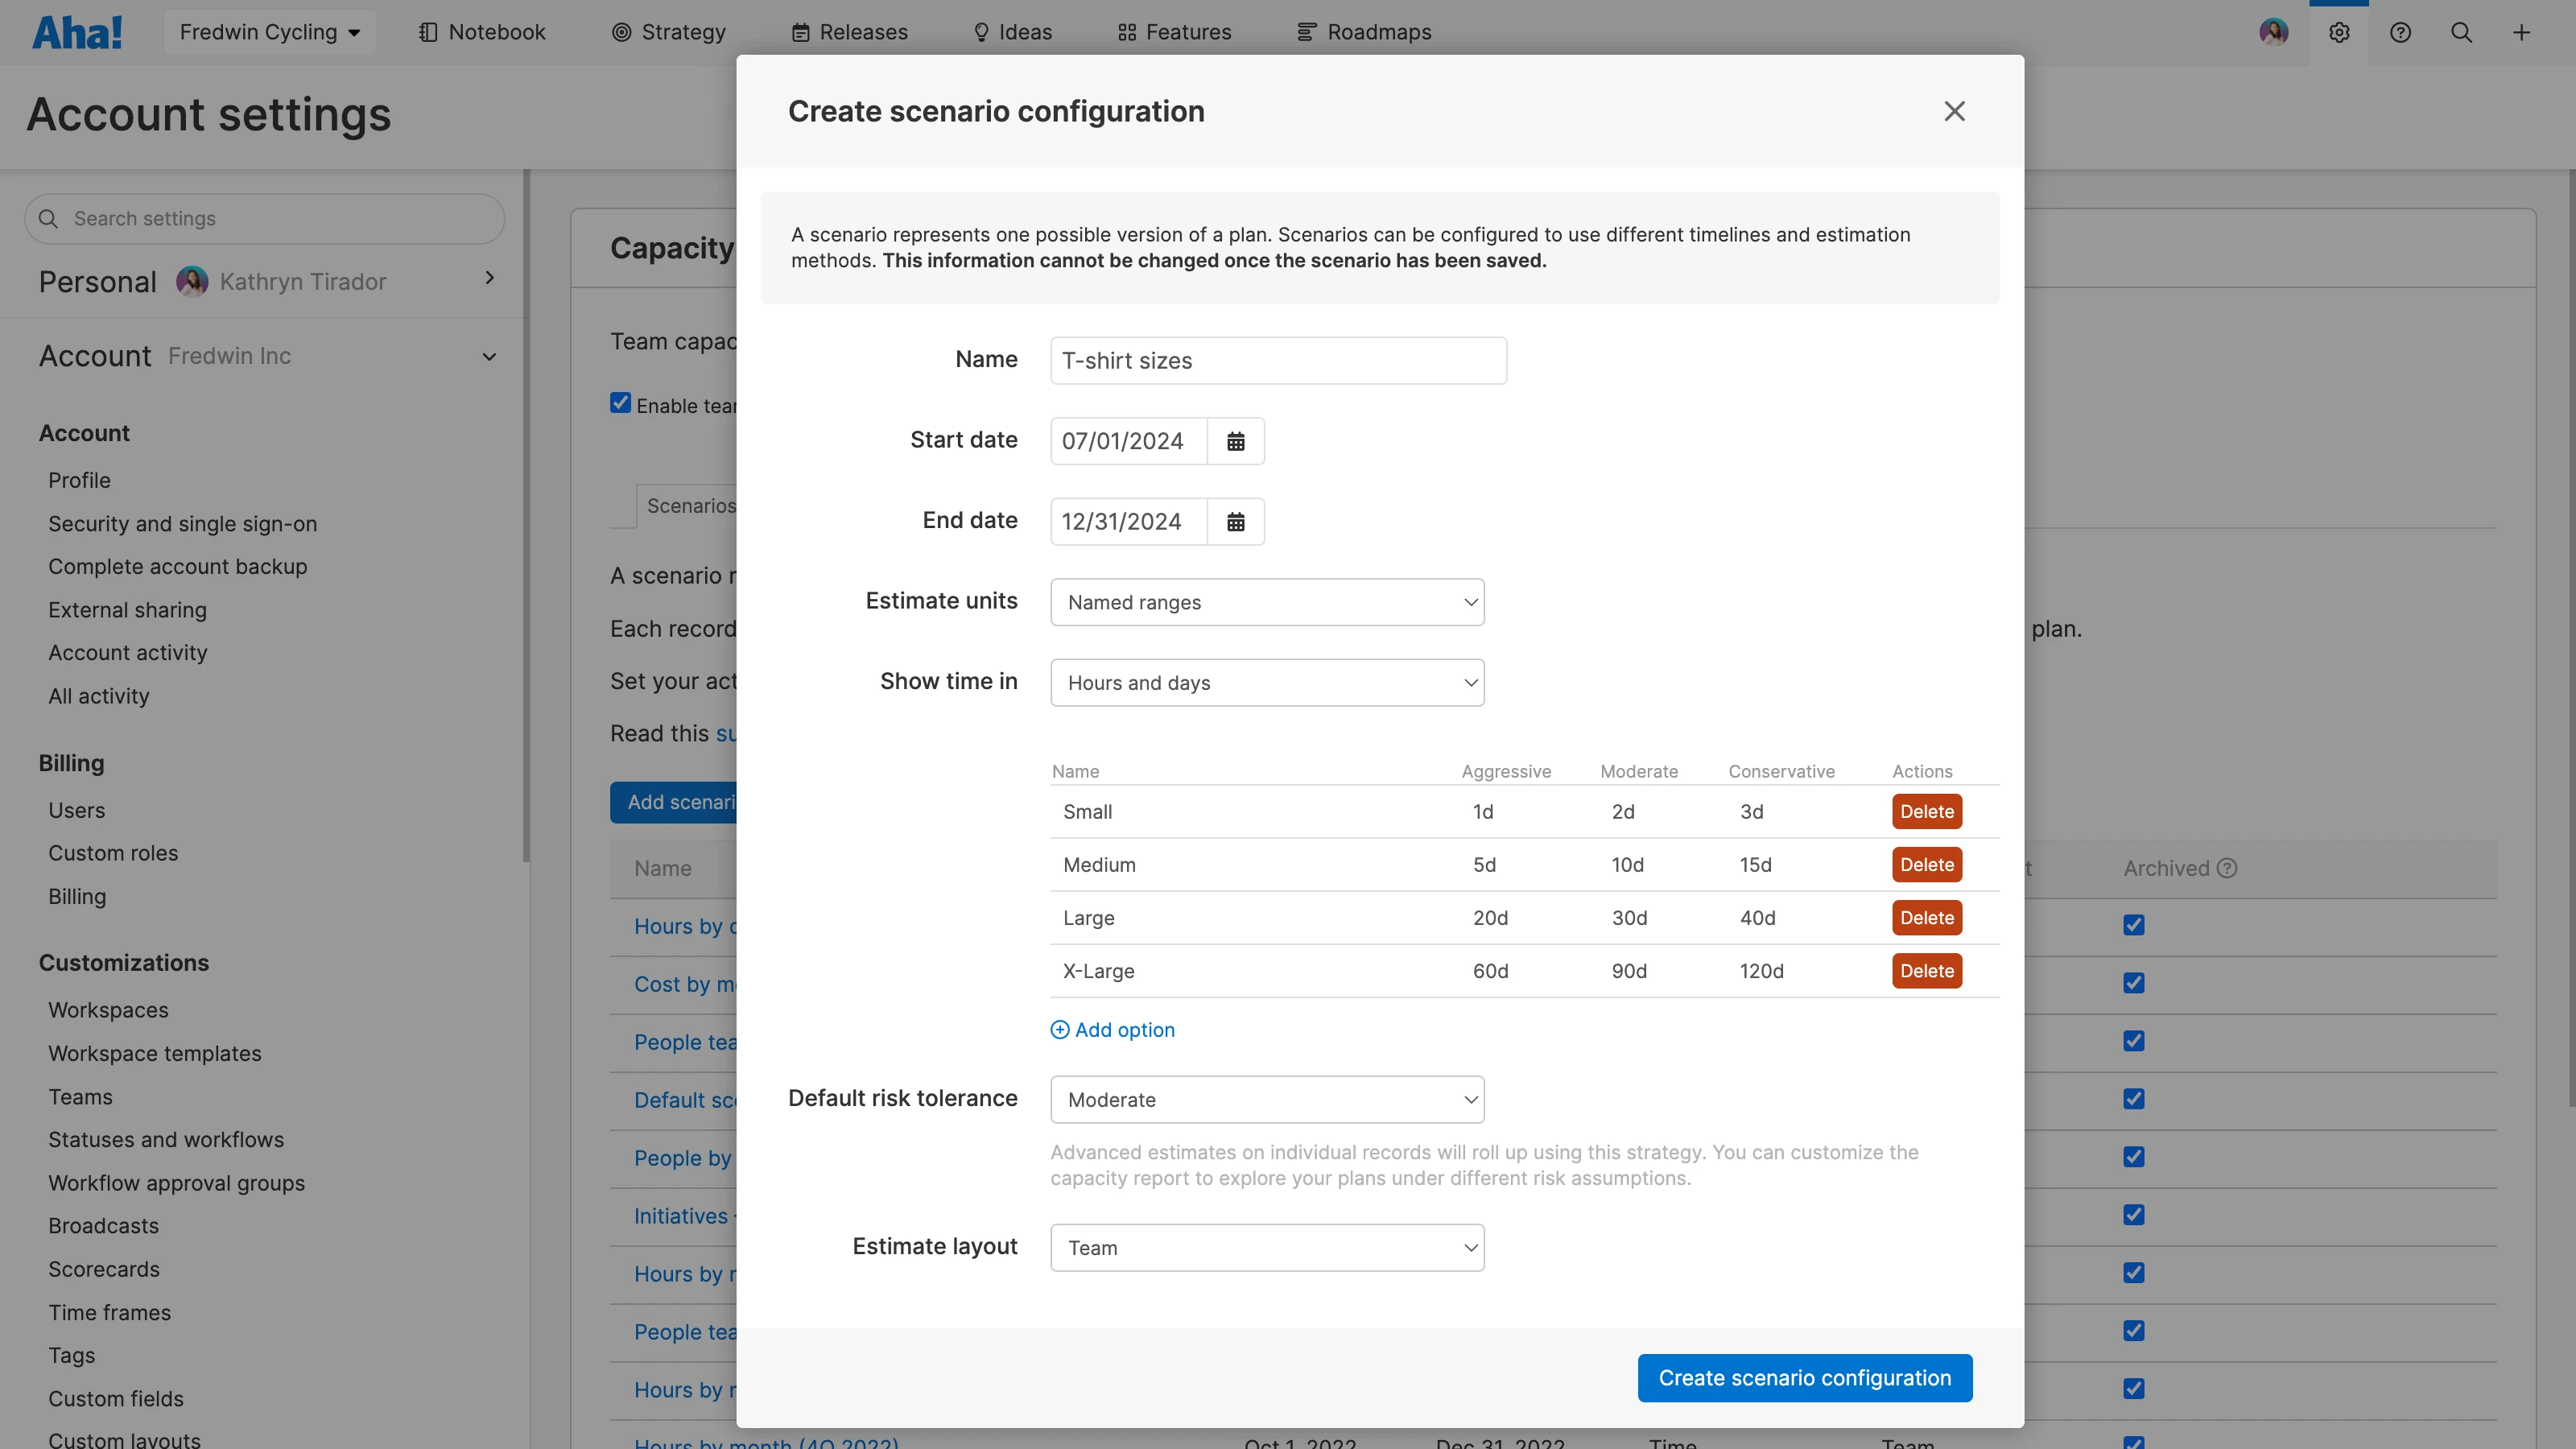Close the scenario configuration dialog

[1954, 111]
